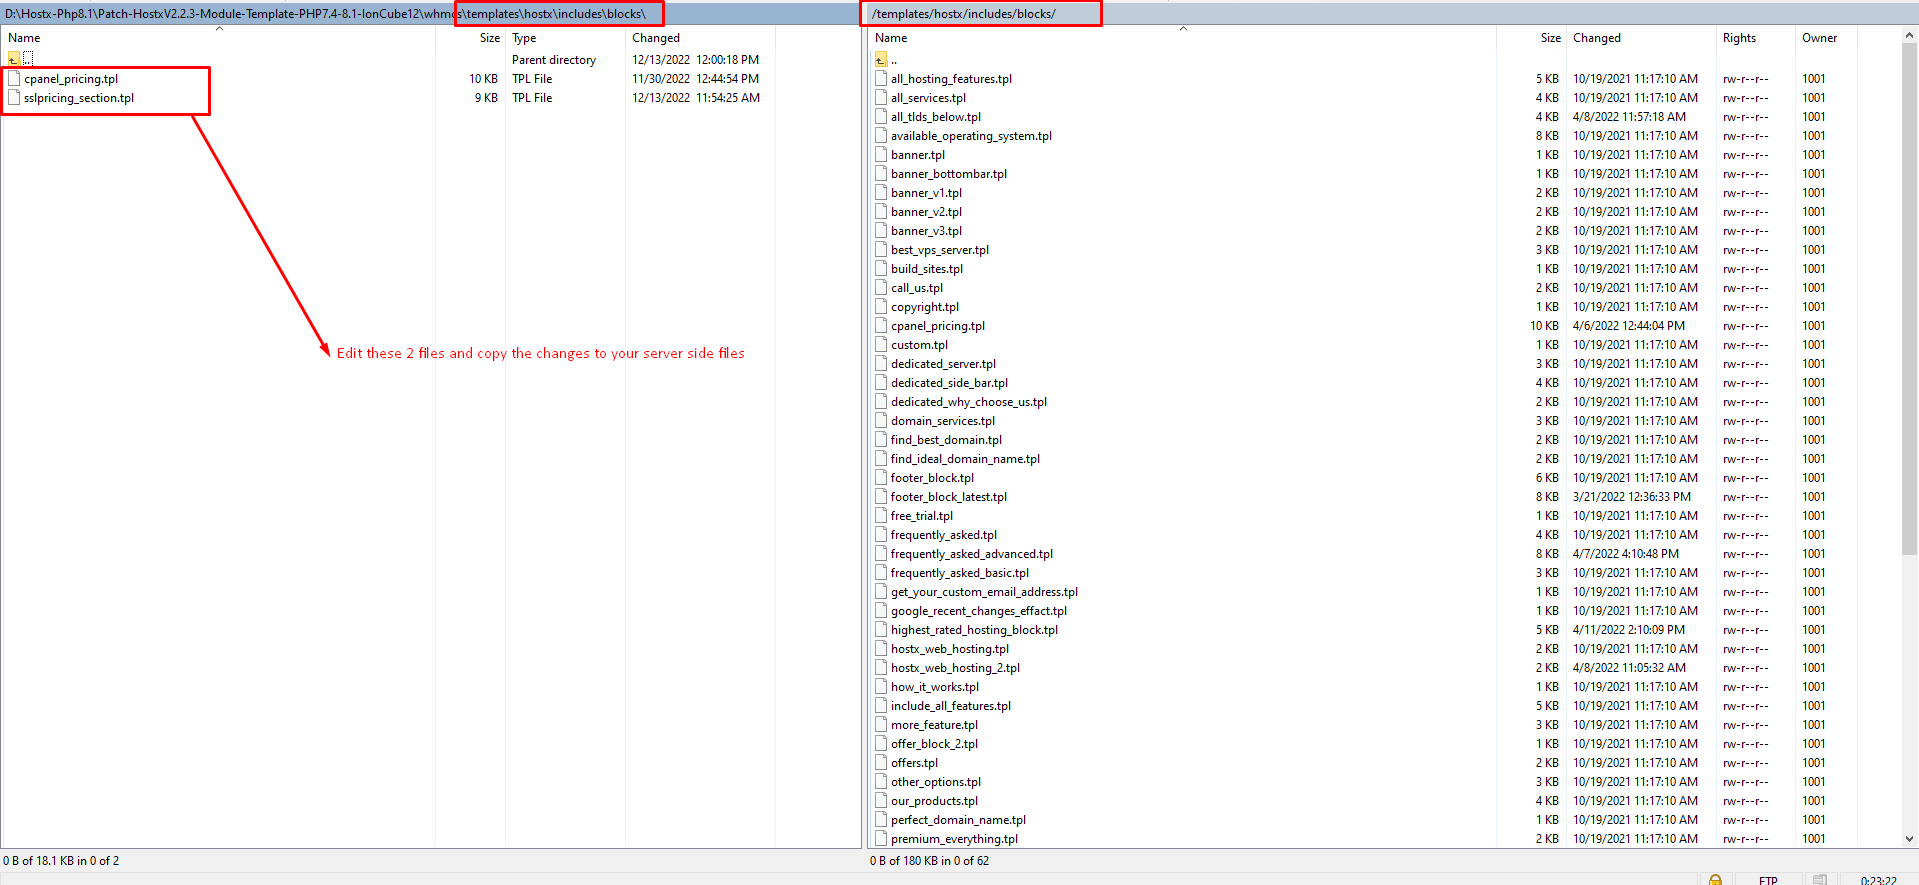1919x885 pixels.
Task: Click the banner_v2.tpl file icon
Action: pyautogui.click(x=881, y=212)
